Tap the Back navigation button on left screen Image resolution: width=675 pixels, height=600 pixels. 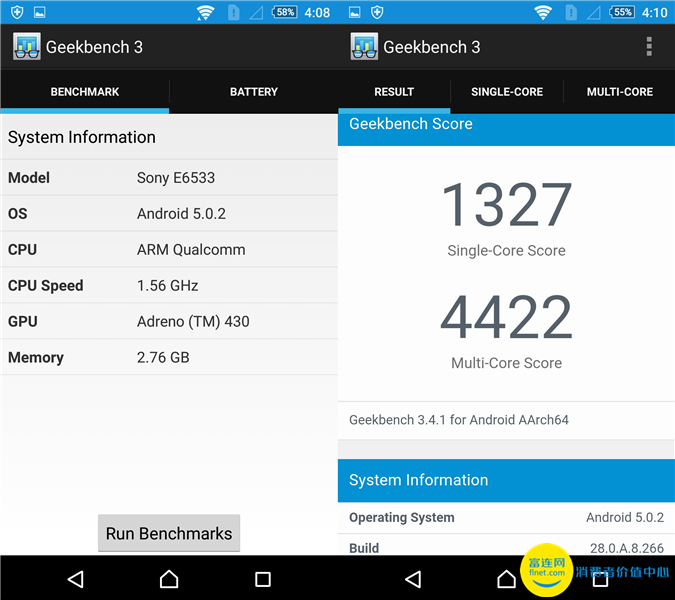coord(76,579)
